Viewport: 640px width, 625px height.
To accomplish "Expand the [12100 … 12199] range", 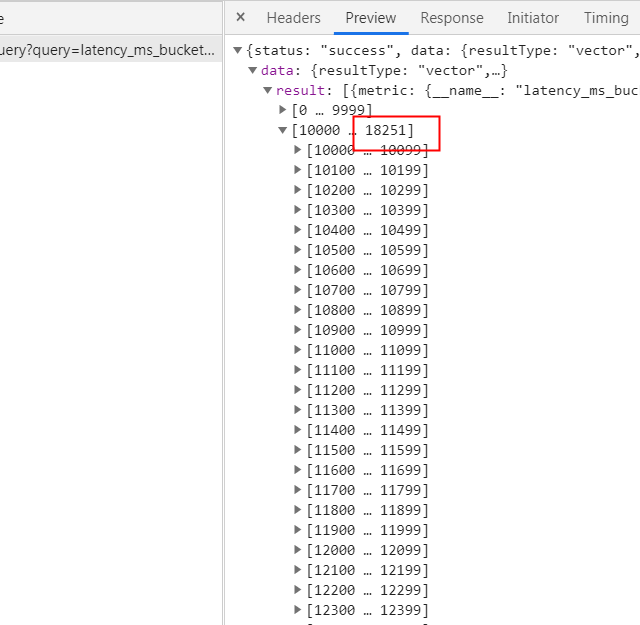I will point(298,570).
